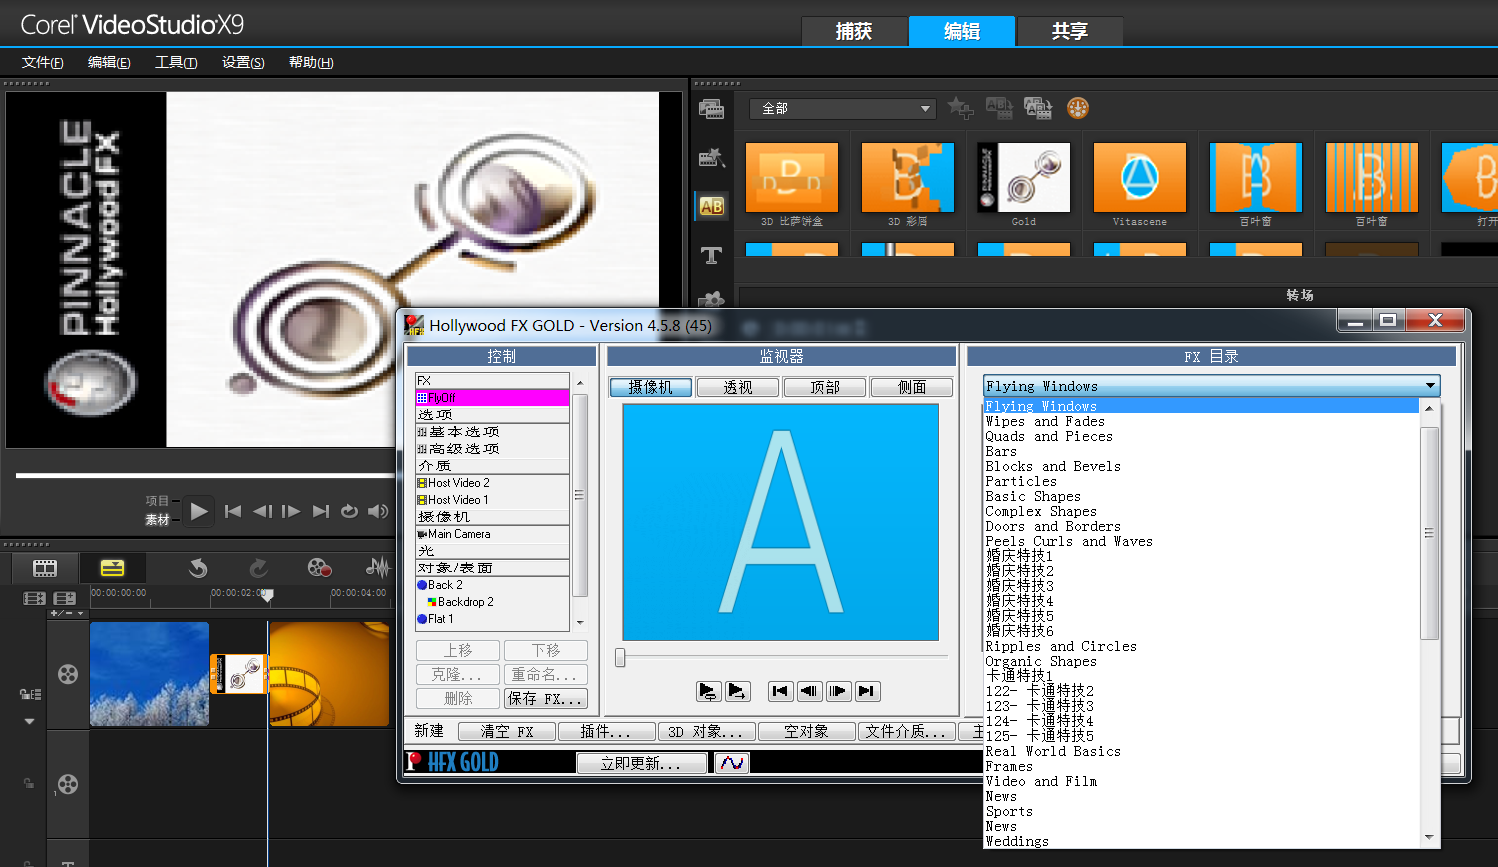Jump to start in VideoStudio preview
1498x867 pixels.
233,511
